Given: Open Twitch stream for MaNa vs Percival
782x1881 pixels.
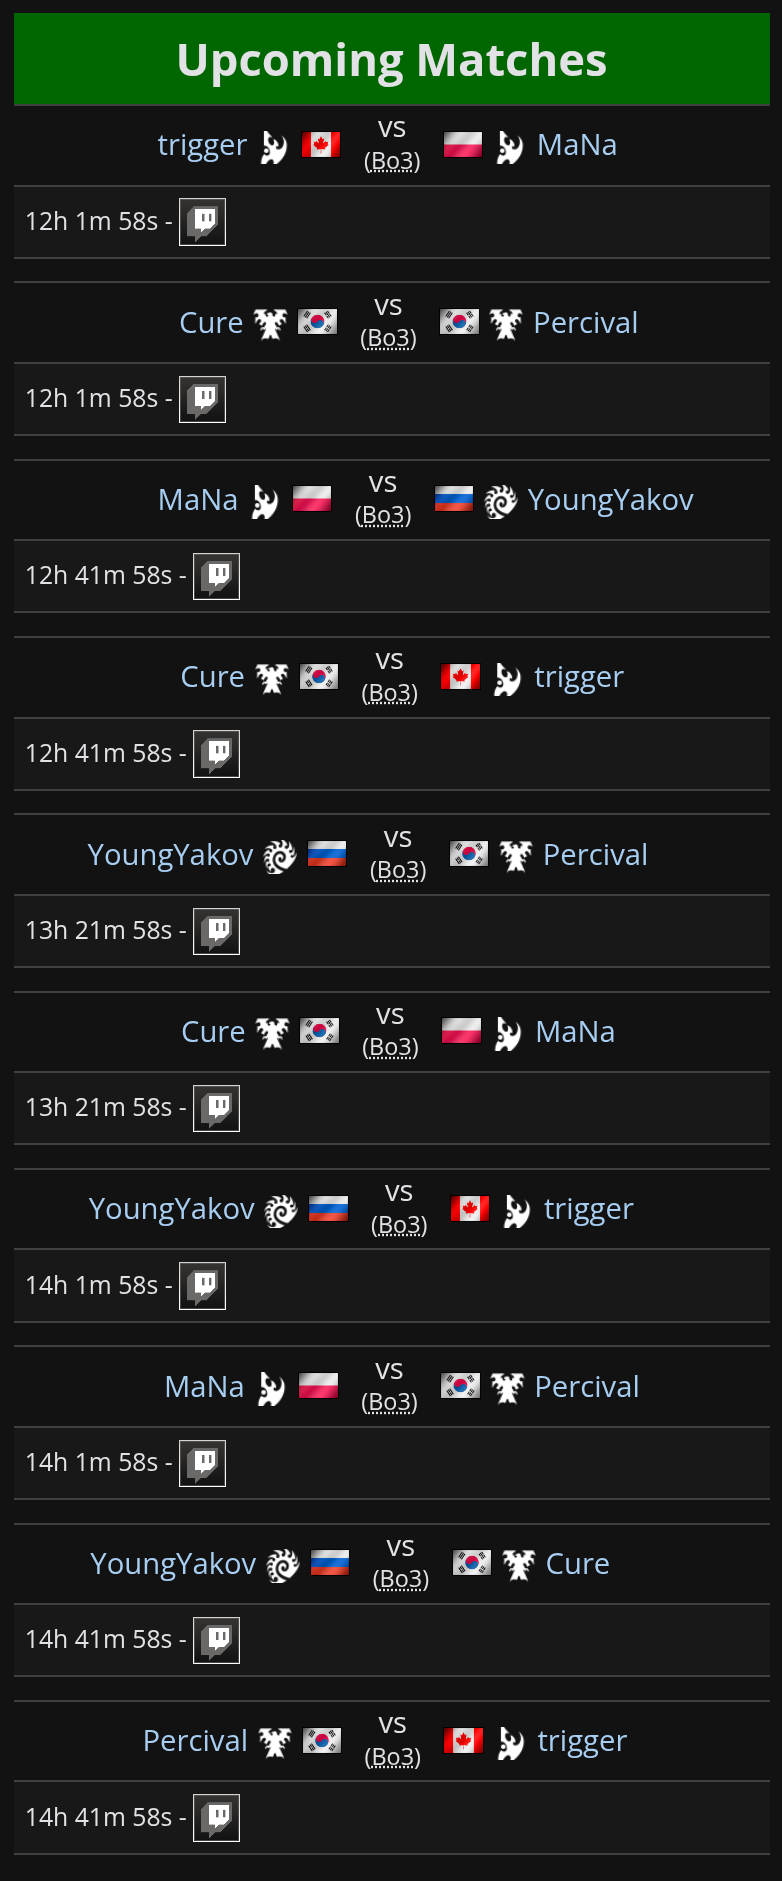Looking at the screenshot, I should coord(202,1463).
